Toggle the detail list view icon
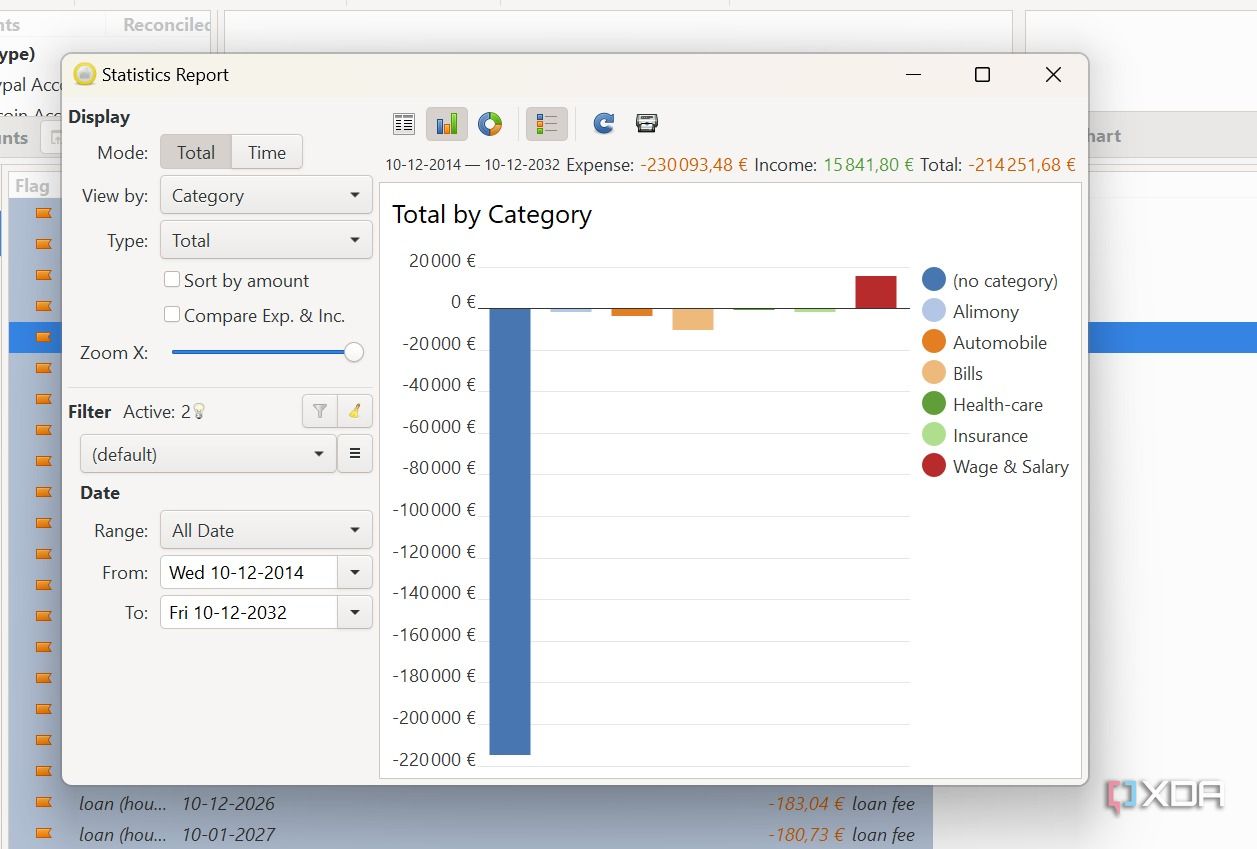The image size is (1257, 849). (x=404, y=124)
